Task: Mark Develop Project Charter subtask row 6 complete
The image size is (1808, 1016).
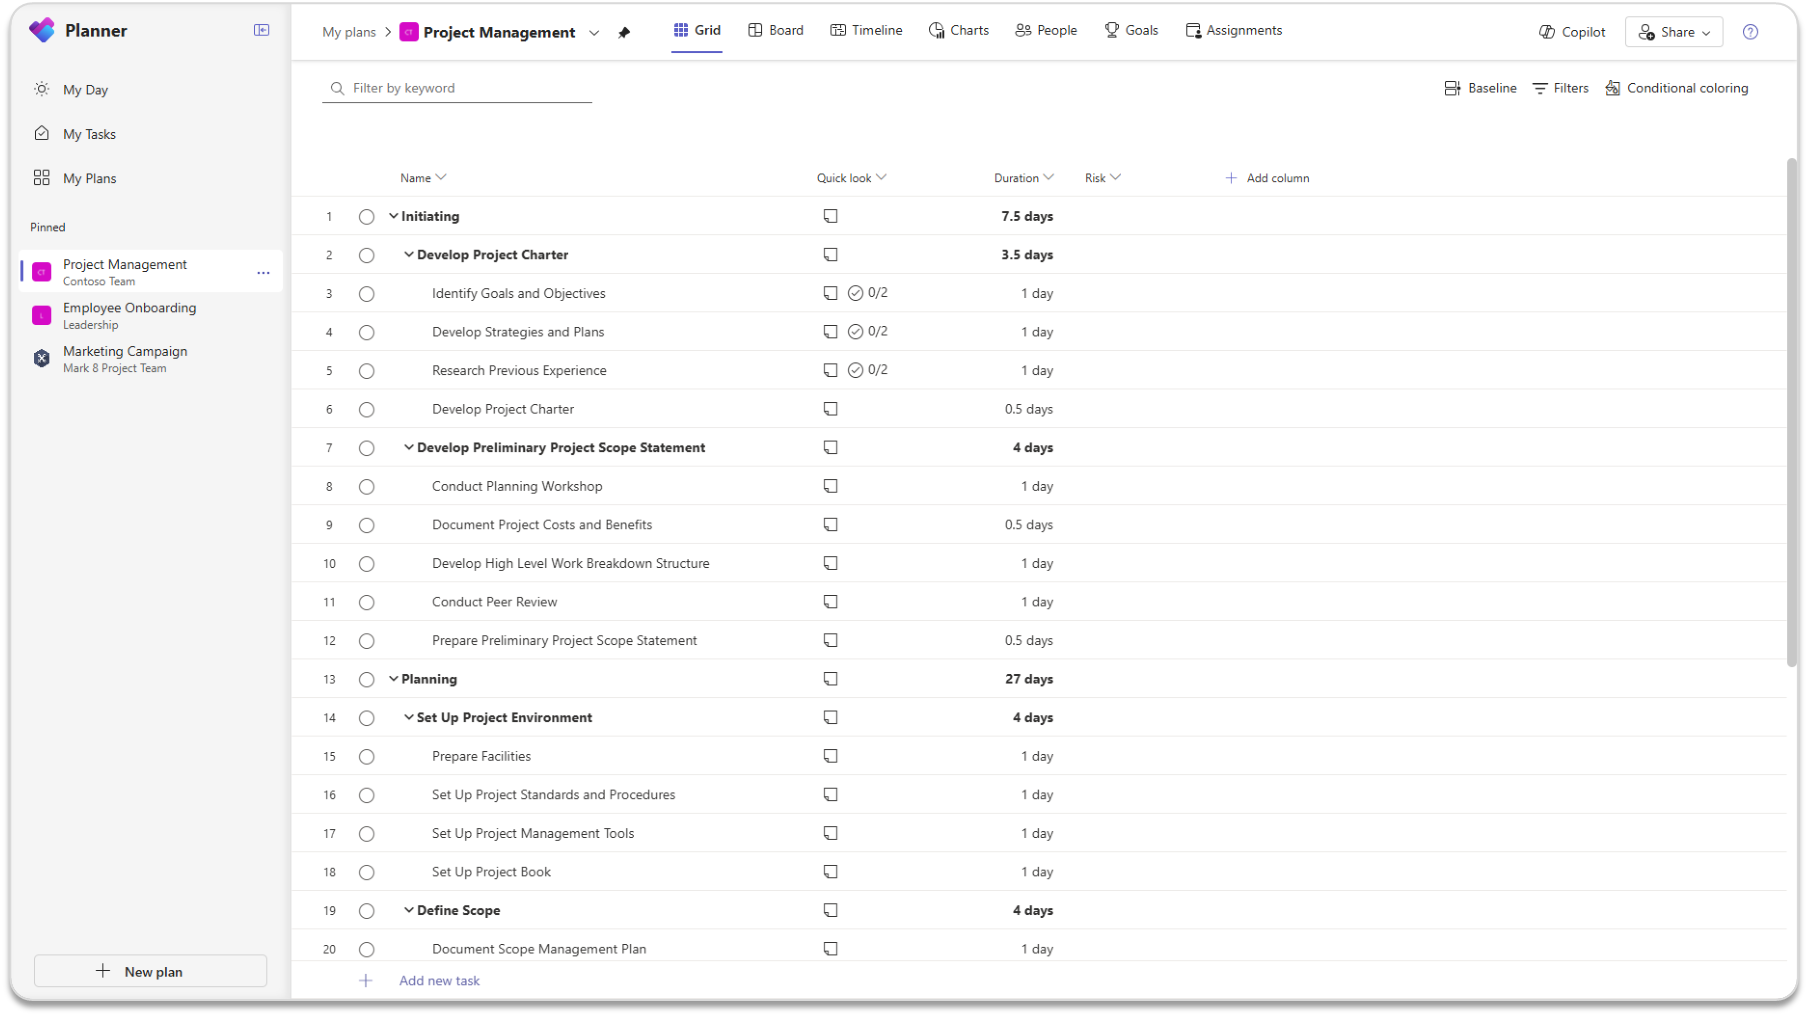Action: pos(367,410)
